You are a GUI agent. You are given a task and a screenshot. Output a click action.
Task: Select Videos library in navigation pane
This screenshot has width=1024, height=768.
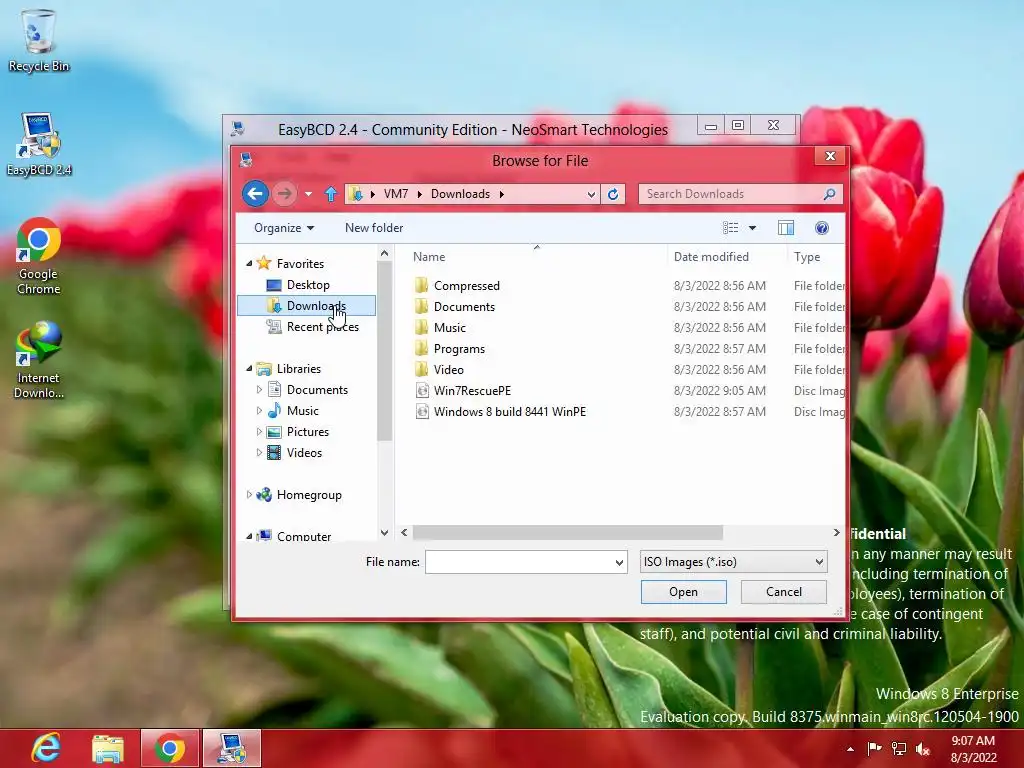click(x=304, y=453)
